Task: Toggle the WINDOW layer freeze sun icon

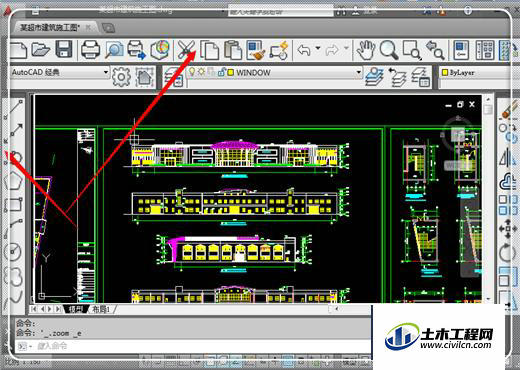Action: (x=201, y=72)
